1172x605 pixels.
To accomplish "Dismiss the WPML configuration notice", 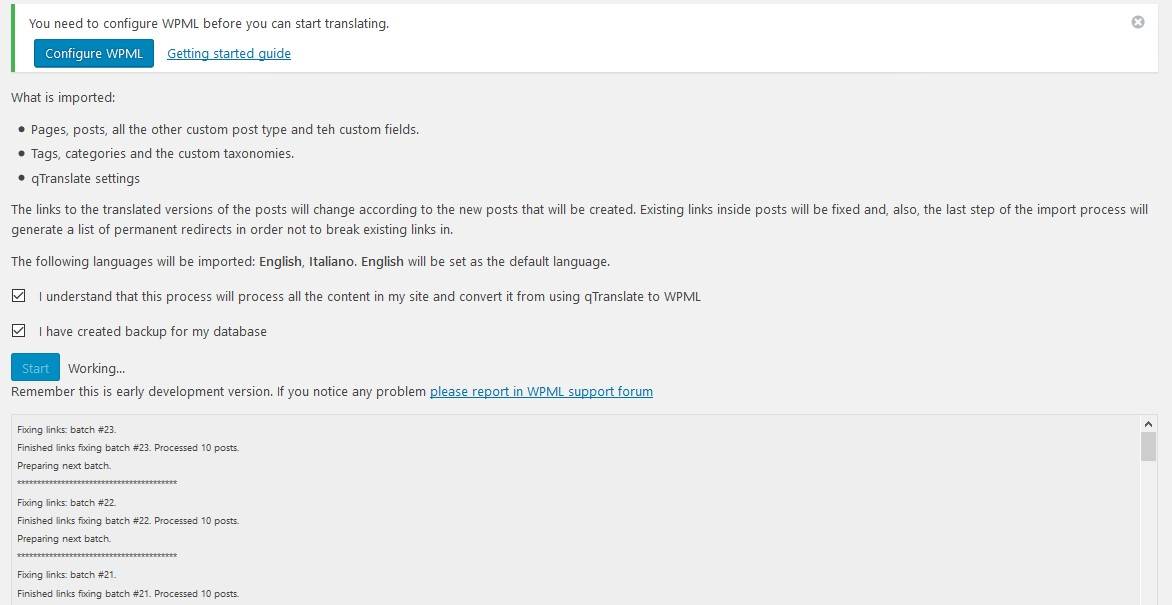I will tap(1137, 22).
